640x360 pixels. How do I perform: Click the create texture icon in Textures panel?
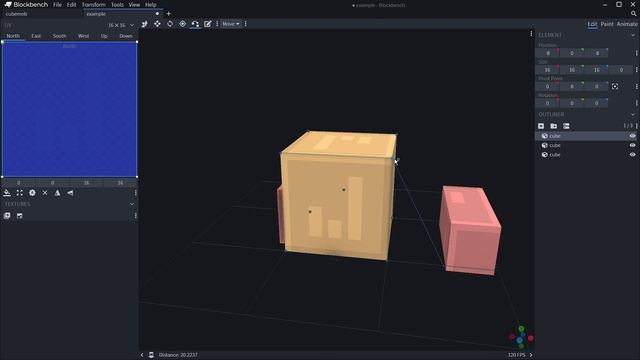[x=20, y=216]
